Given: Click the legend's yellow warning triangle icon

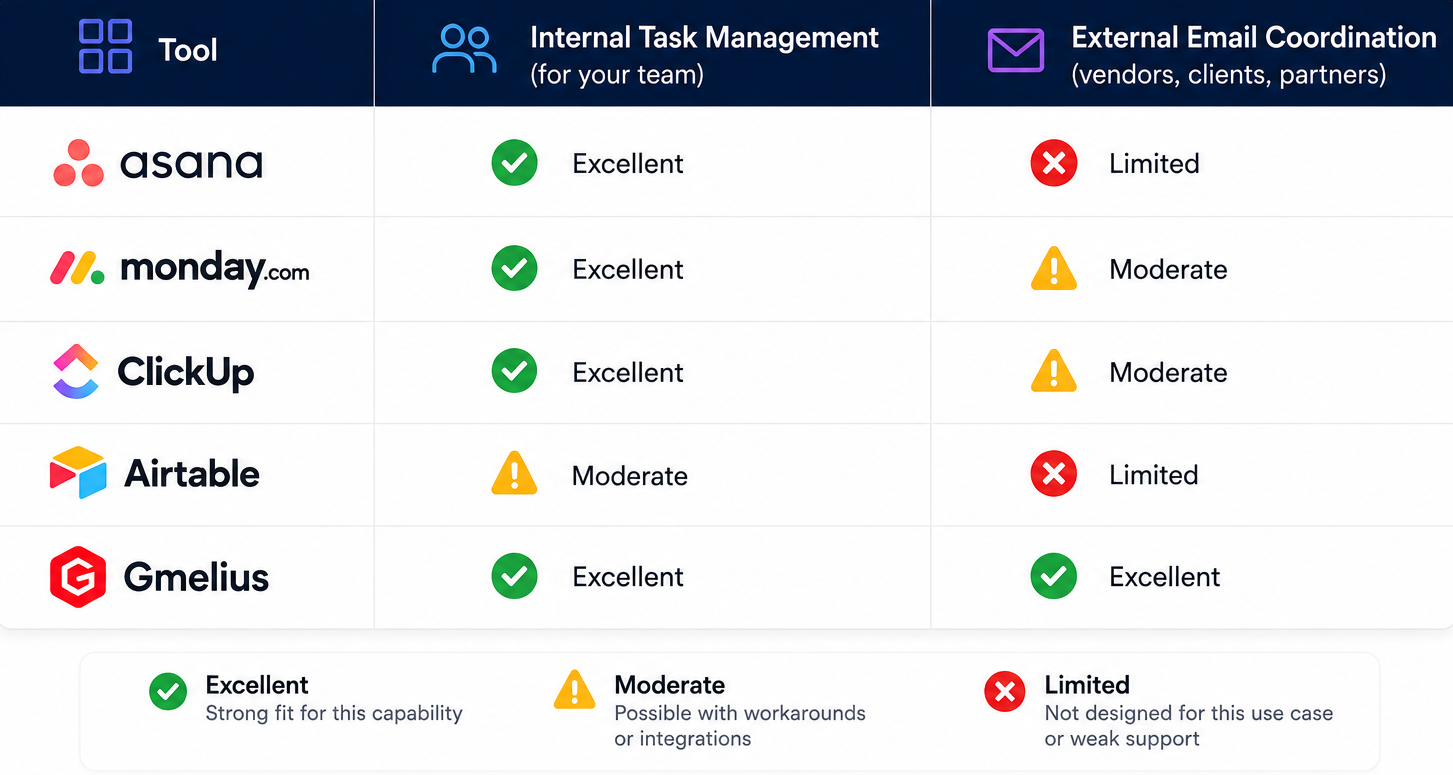Looking at the screenshot, I should point(574,690).
